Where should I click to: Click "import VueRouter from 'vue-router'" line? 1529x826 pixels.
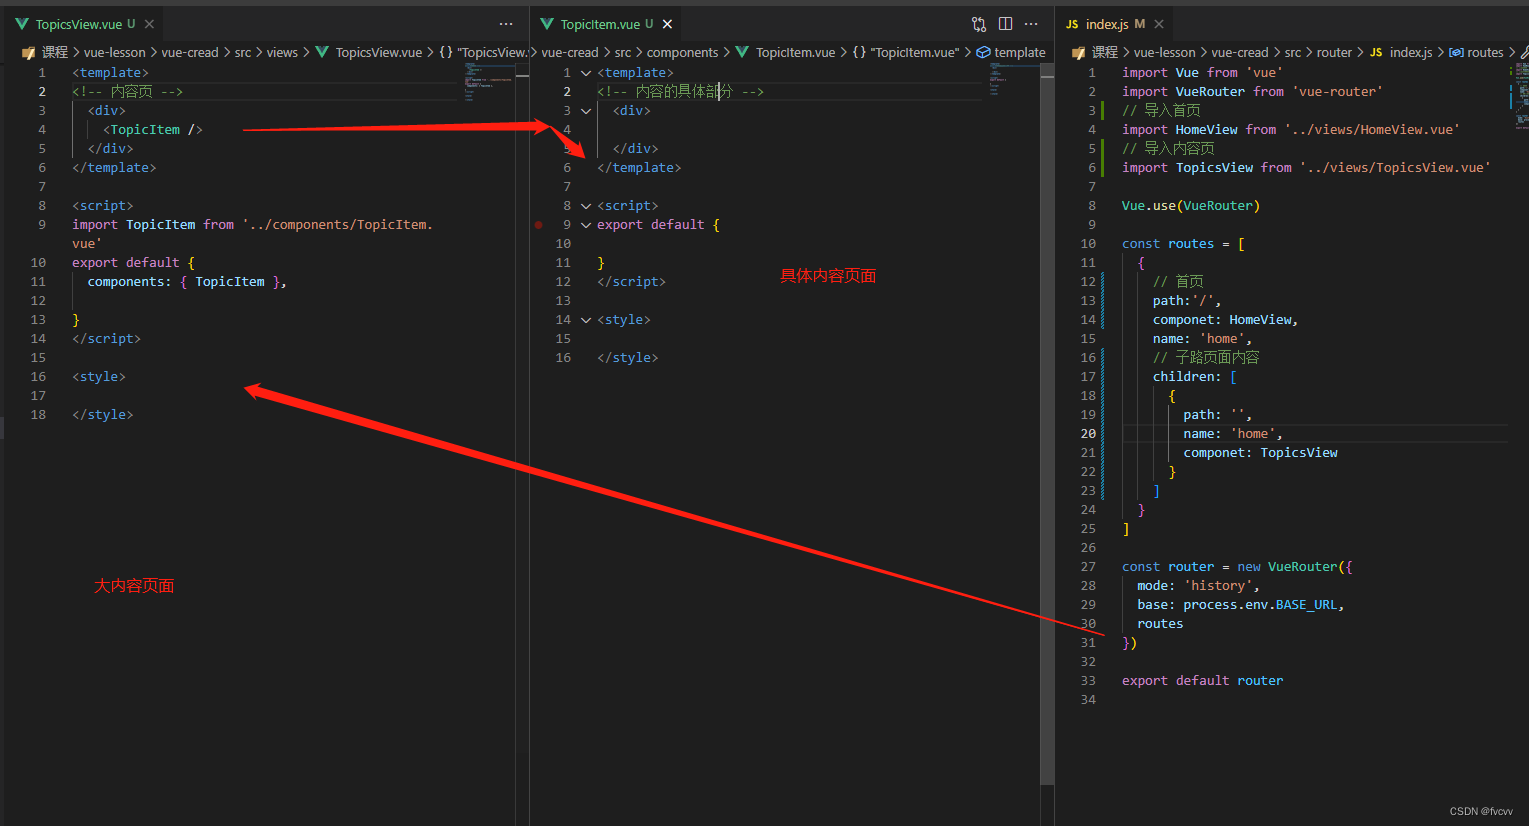[1252, 92]
